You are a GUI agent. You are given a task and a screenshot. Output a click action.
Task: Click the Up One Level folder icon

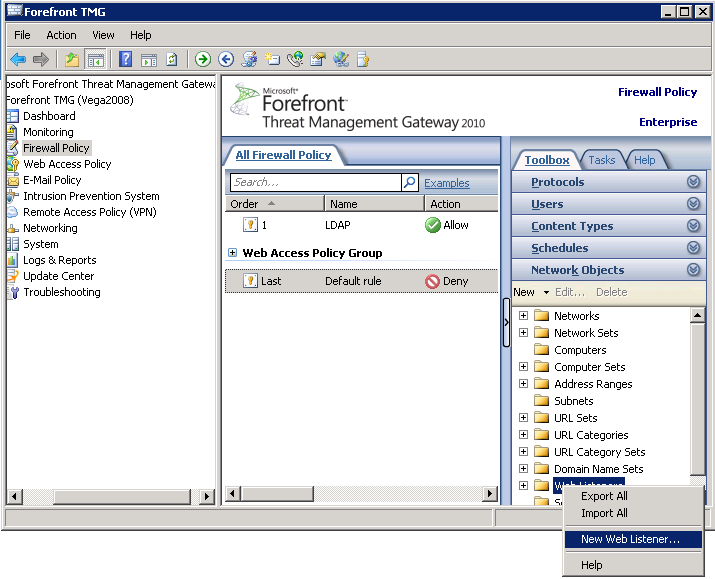coord(72,60)
